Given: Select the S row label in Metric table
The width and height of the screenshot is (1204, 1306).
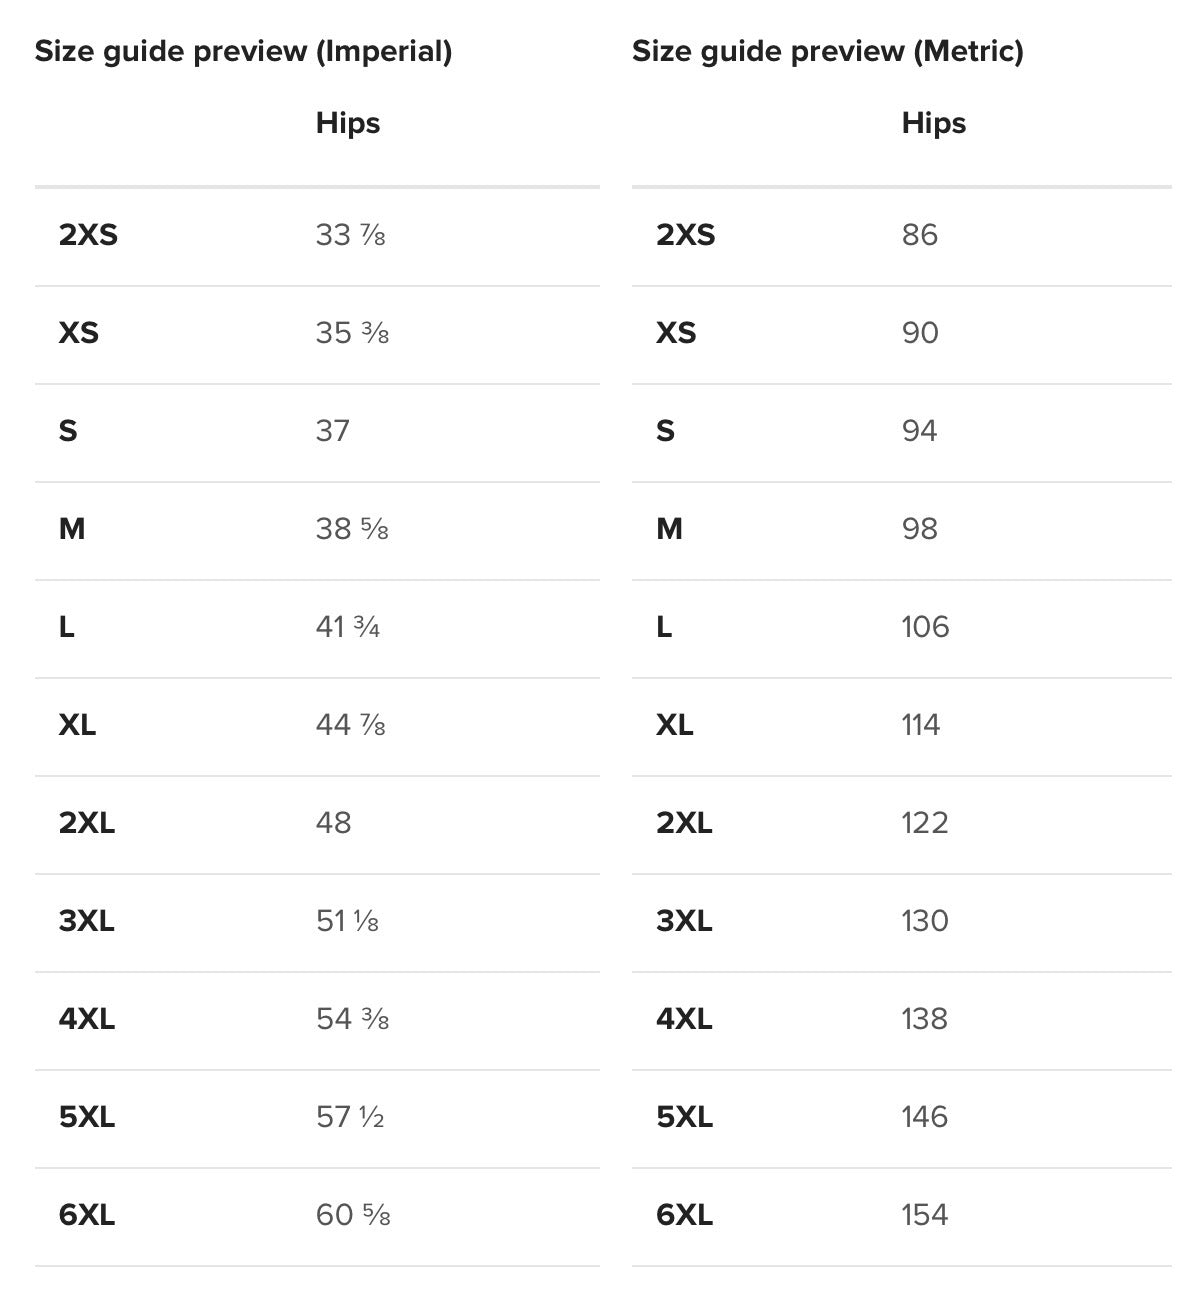Looking at the screenshot, I should tap(666, 431).
